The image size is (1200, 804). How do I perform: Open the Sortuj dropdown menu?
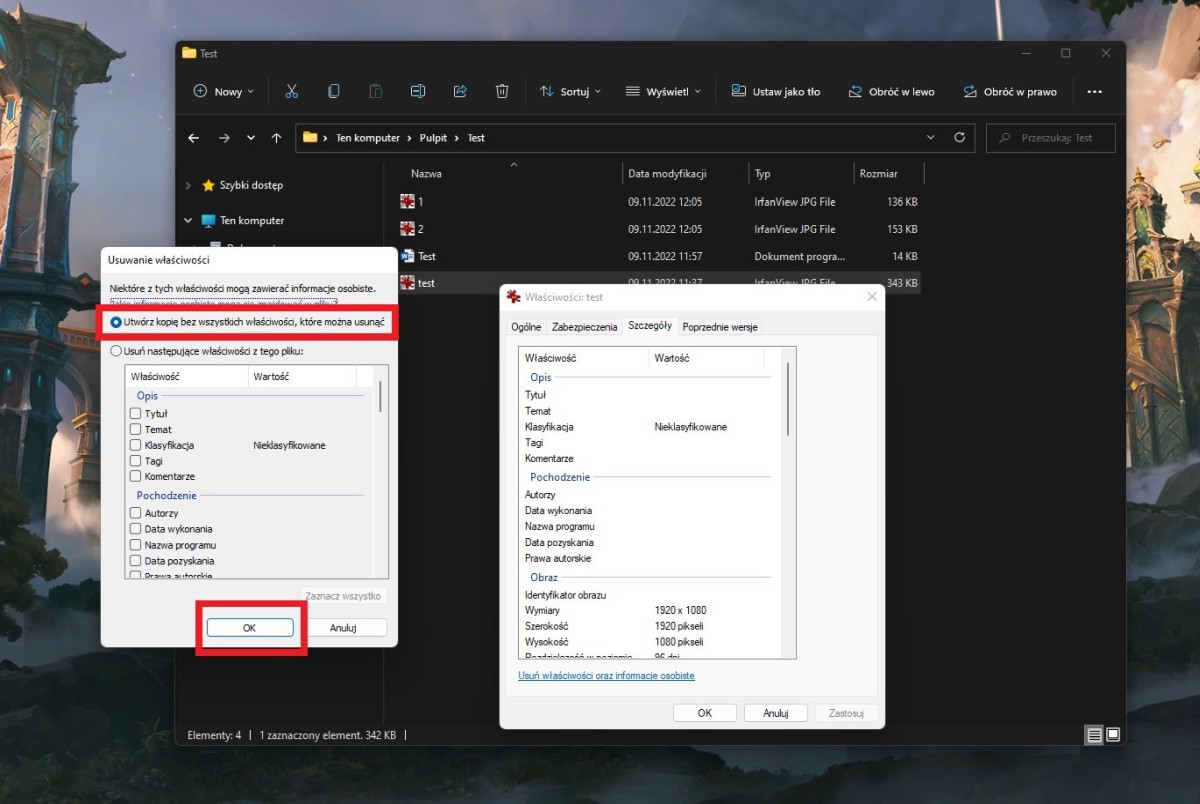tap(570, 91)
